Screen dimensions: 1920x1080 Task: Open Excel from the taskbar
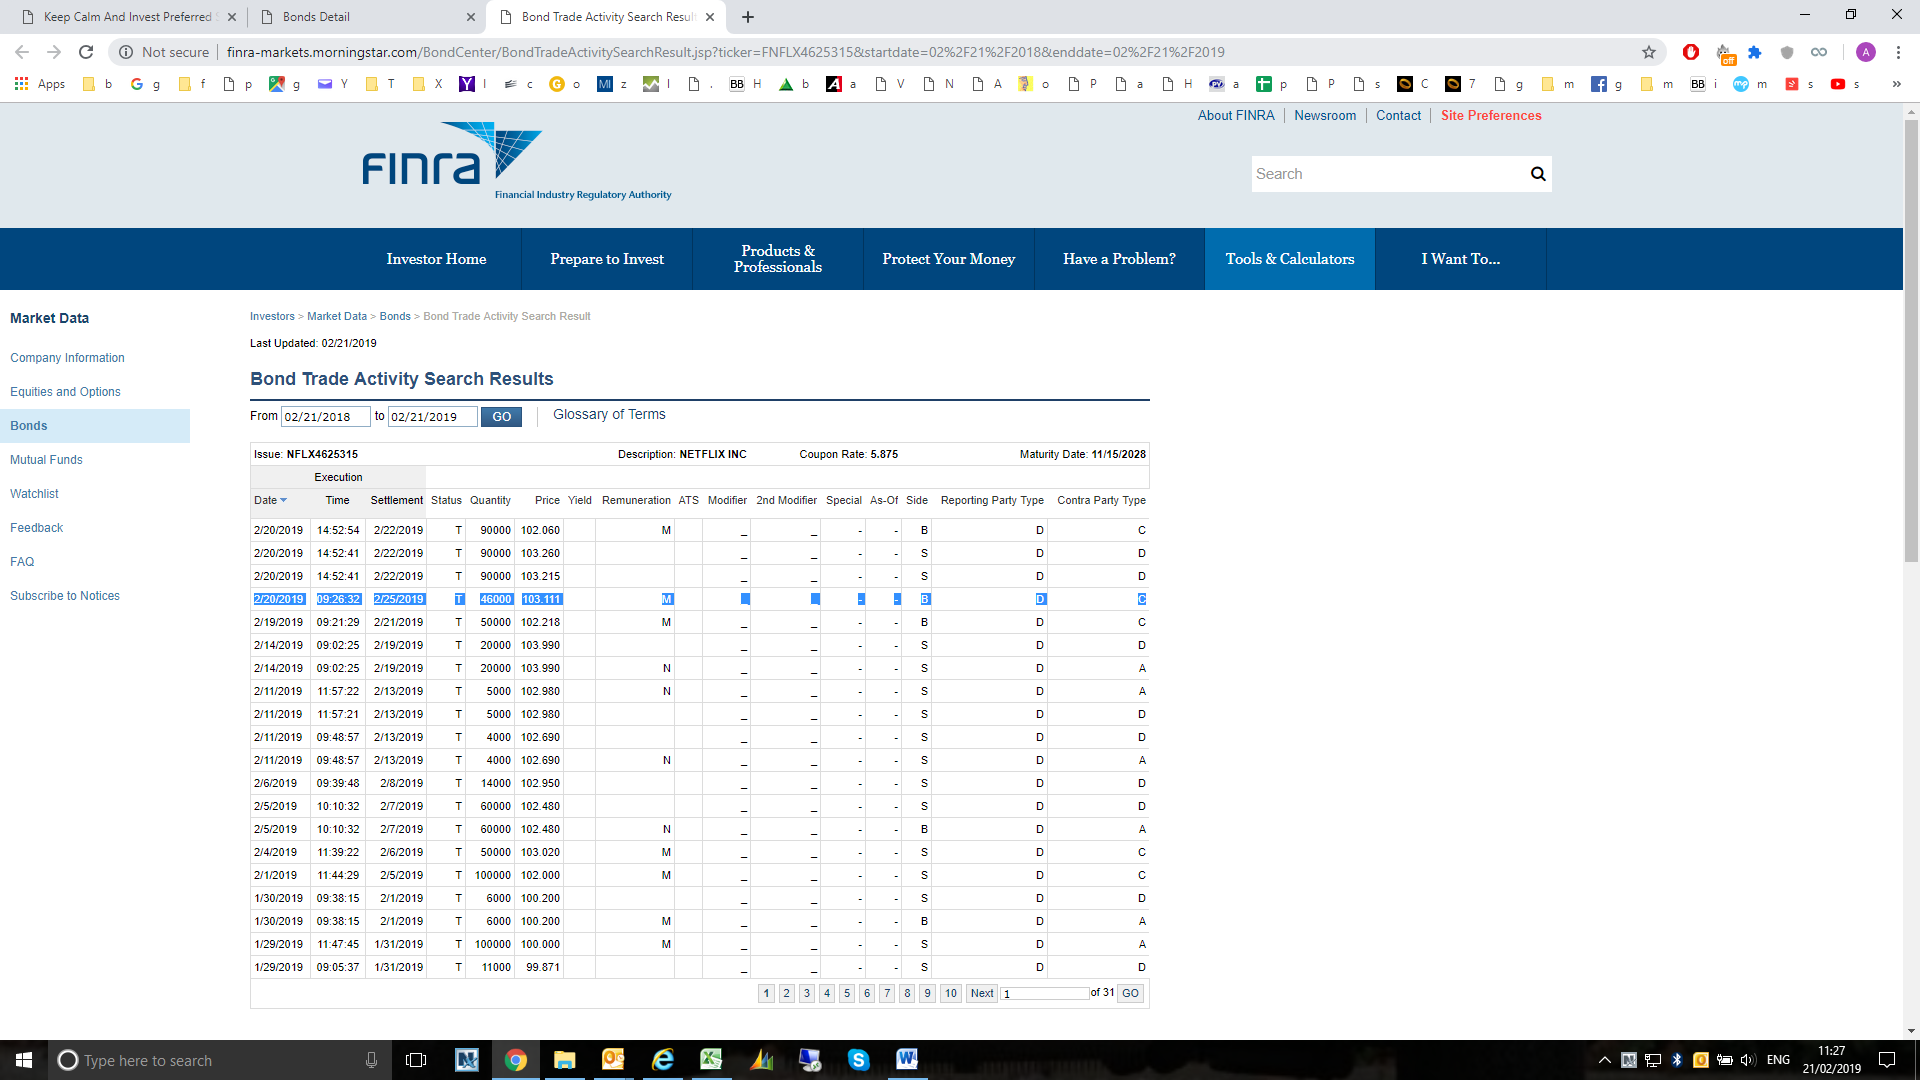[711, 1060]
